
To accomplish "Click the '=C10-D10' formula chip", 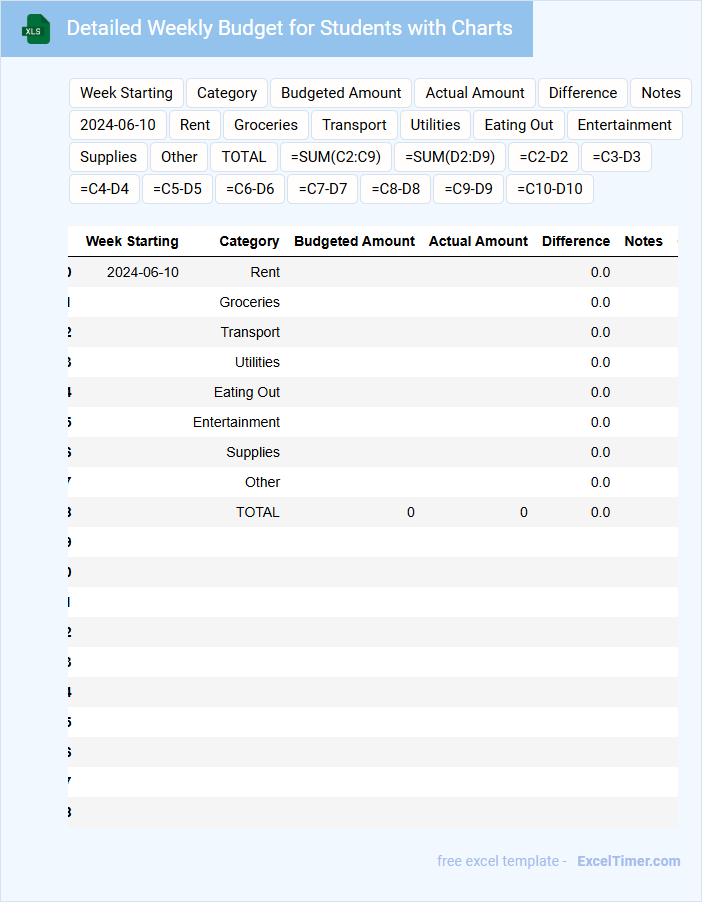I will [550, 189].
